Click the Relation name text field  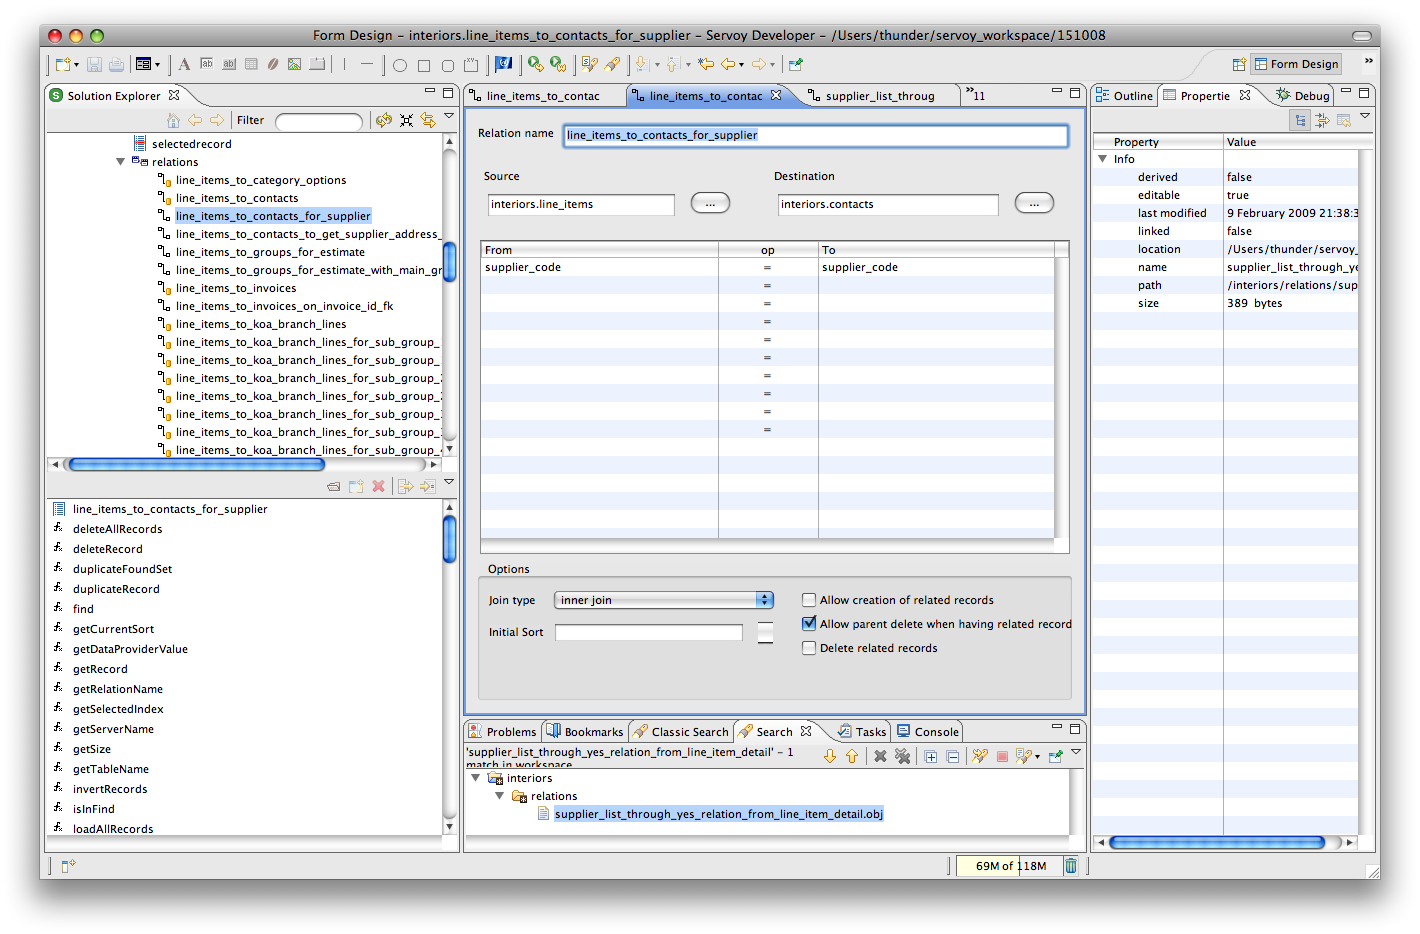[815, 135]
